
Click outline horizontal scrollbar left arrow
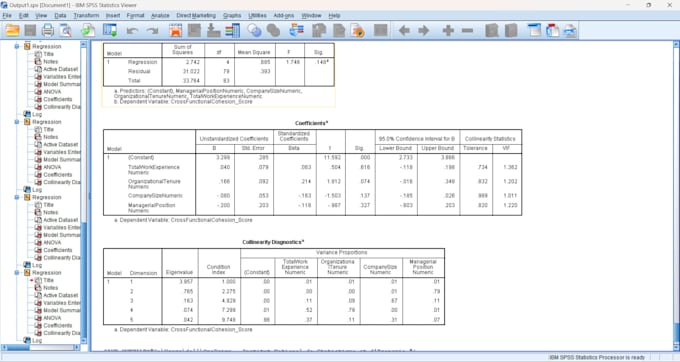point(4,347)
